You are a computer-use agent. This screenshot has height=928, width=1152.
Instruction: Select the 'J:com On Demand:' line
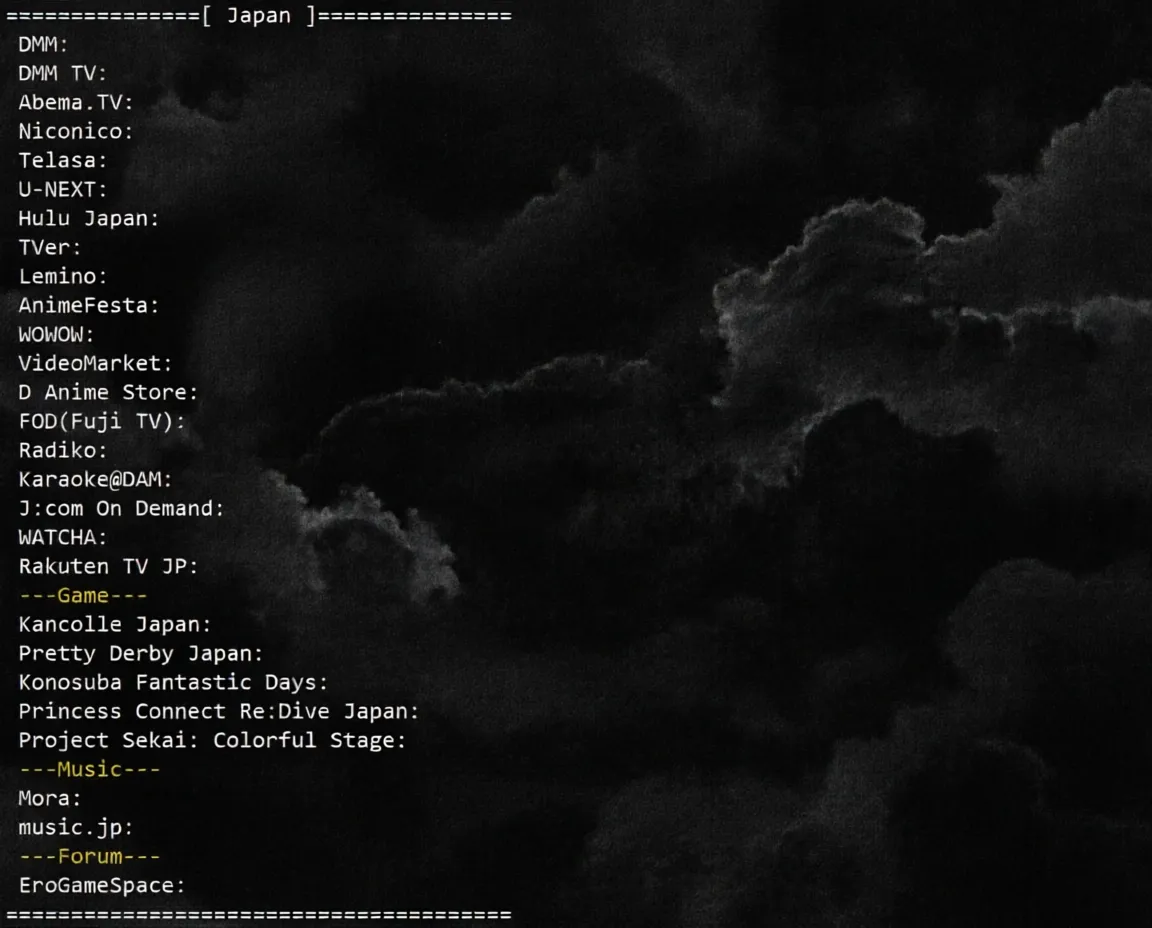(121, 508)
